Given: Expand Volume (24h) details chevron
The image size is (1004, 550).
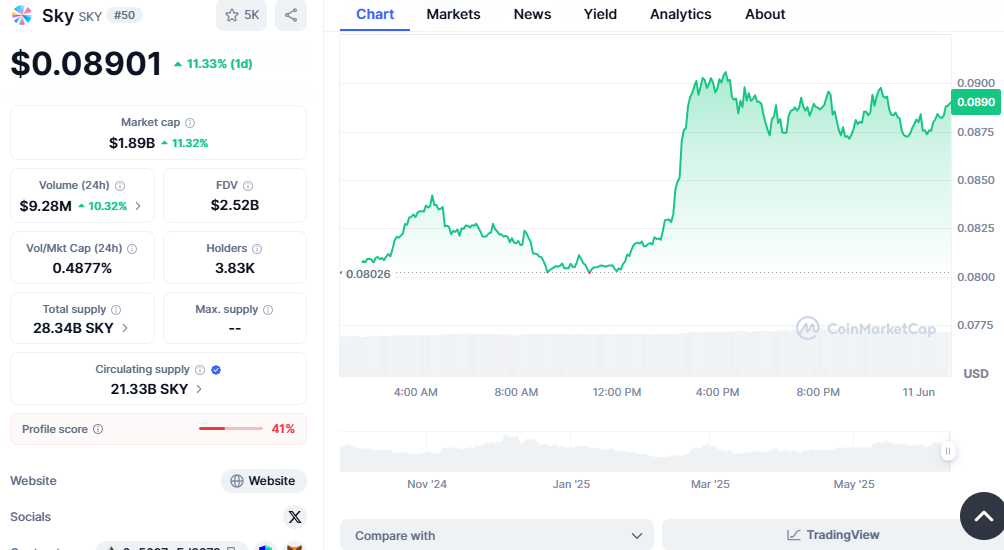Looking at the screenshot, I should (138, 206).
